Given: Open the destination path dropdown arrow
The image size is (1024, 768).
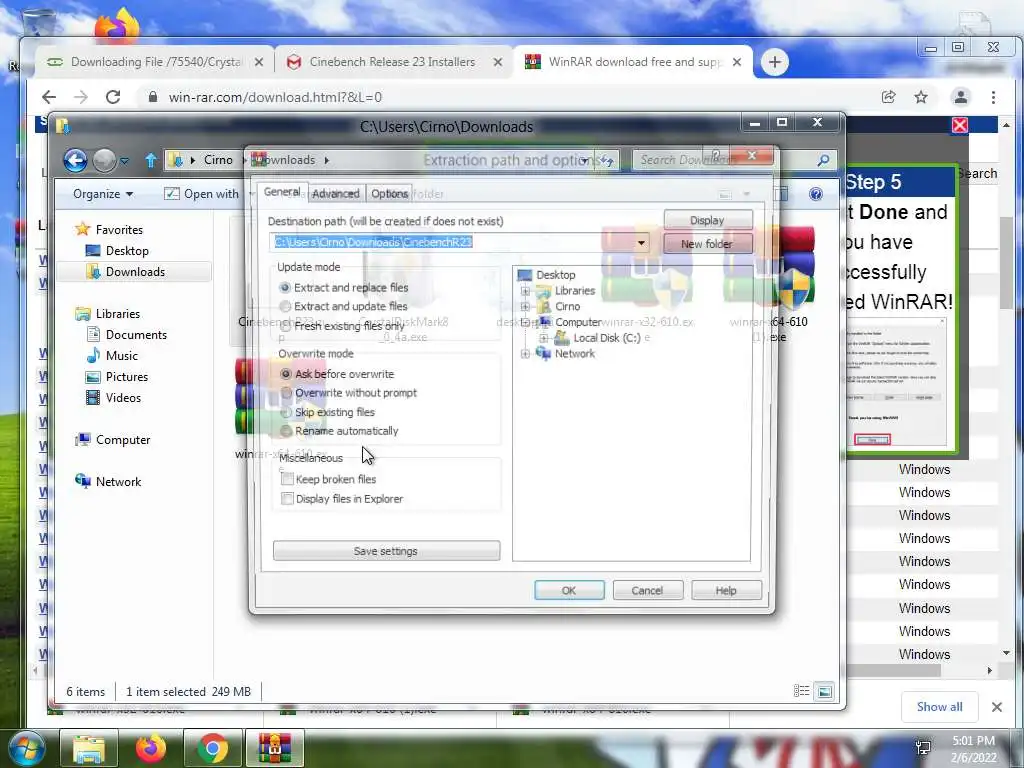Looking at the screenshot, I should (641, 243).
